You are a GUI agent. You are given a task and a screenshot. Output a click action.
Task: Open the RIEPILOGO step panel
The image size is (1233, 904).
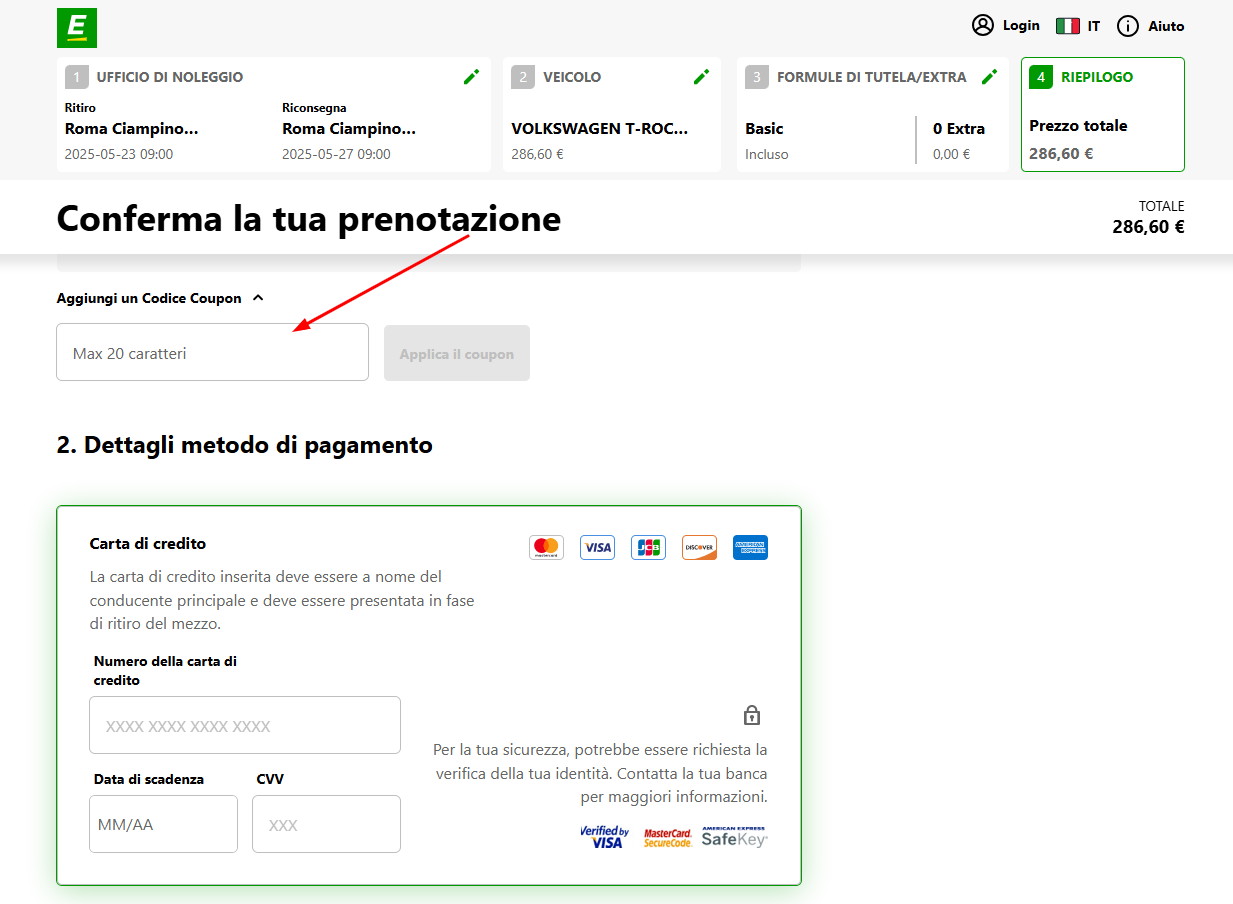click(1102, 114)
